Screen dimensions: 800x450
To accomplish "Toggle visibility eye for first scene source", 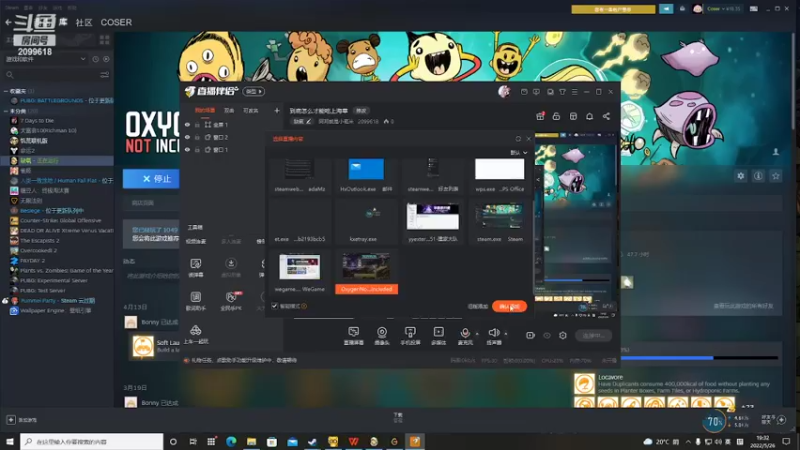I will coord(187,125).
